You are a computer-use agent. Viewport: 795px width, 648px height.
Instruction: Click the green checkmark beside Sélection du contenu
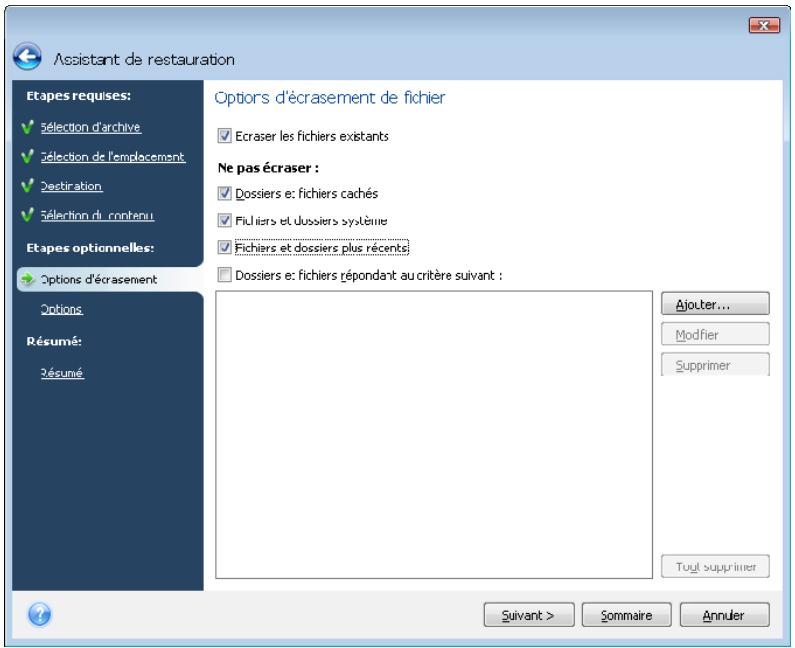[x=28, y=215]
